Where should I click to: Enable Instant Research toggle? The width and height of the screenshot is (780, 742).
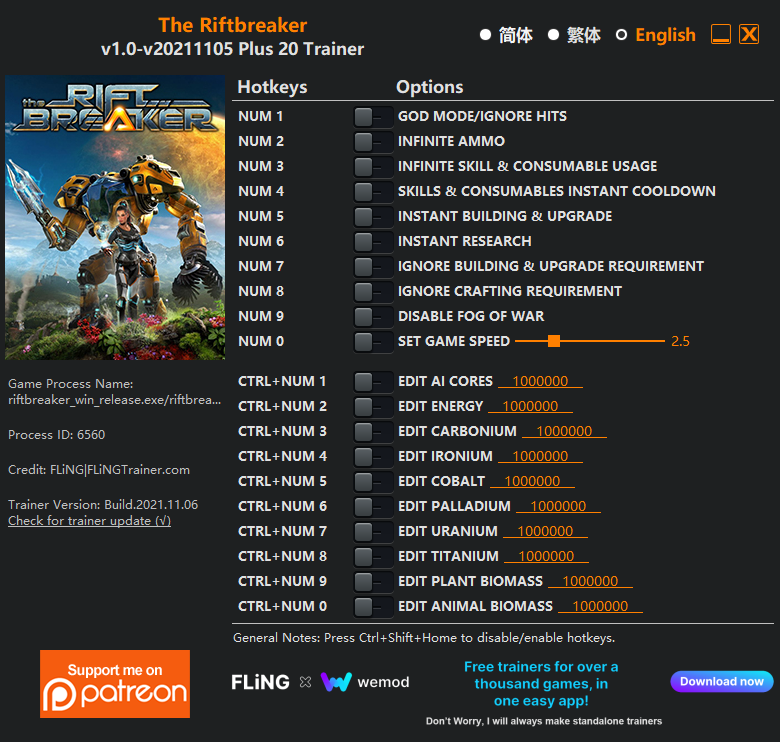pos(373,242)
